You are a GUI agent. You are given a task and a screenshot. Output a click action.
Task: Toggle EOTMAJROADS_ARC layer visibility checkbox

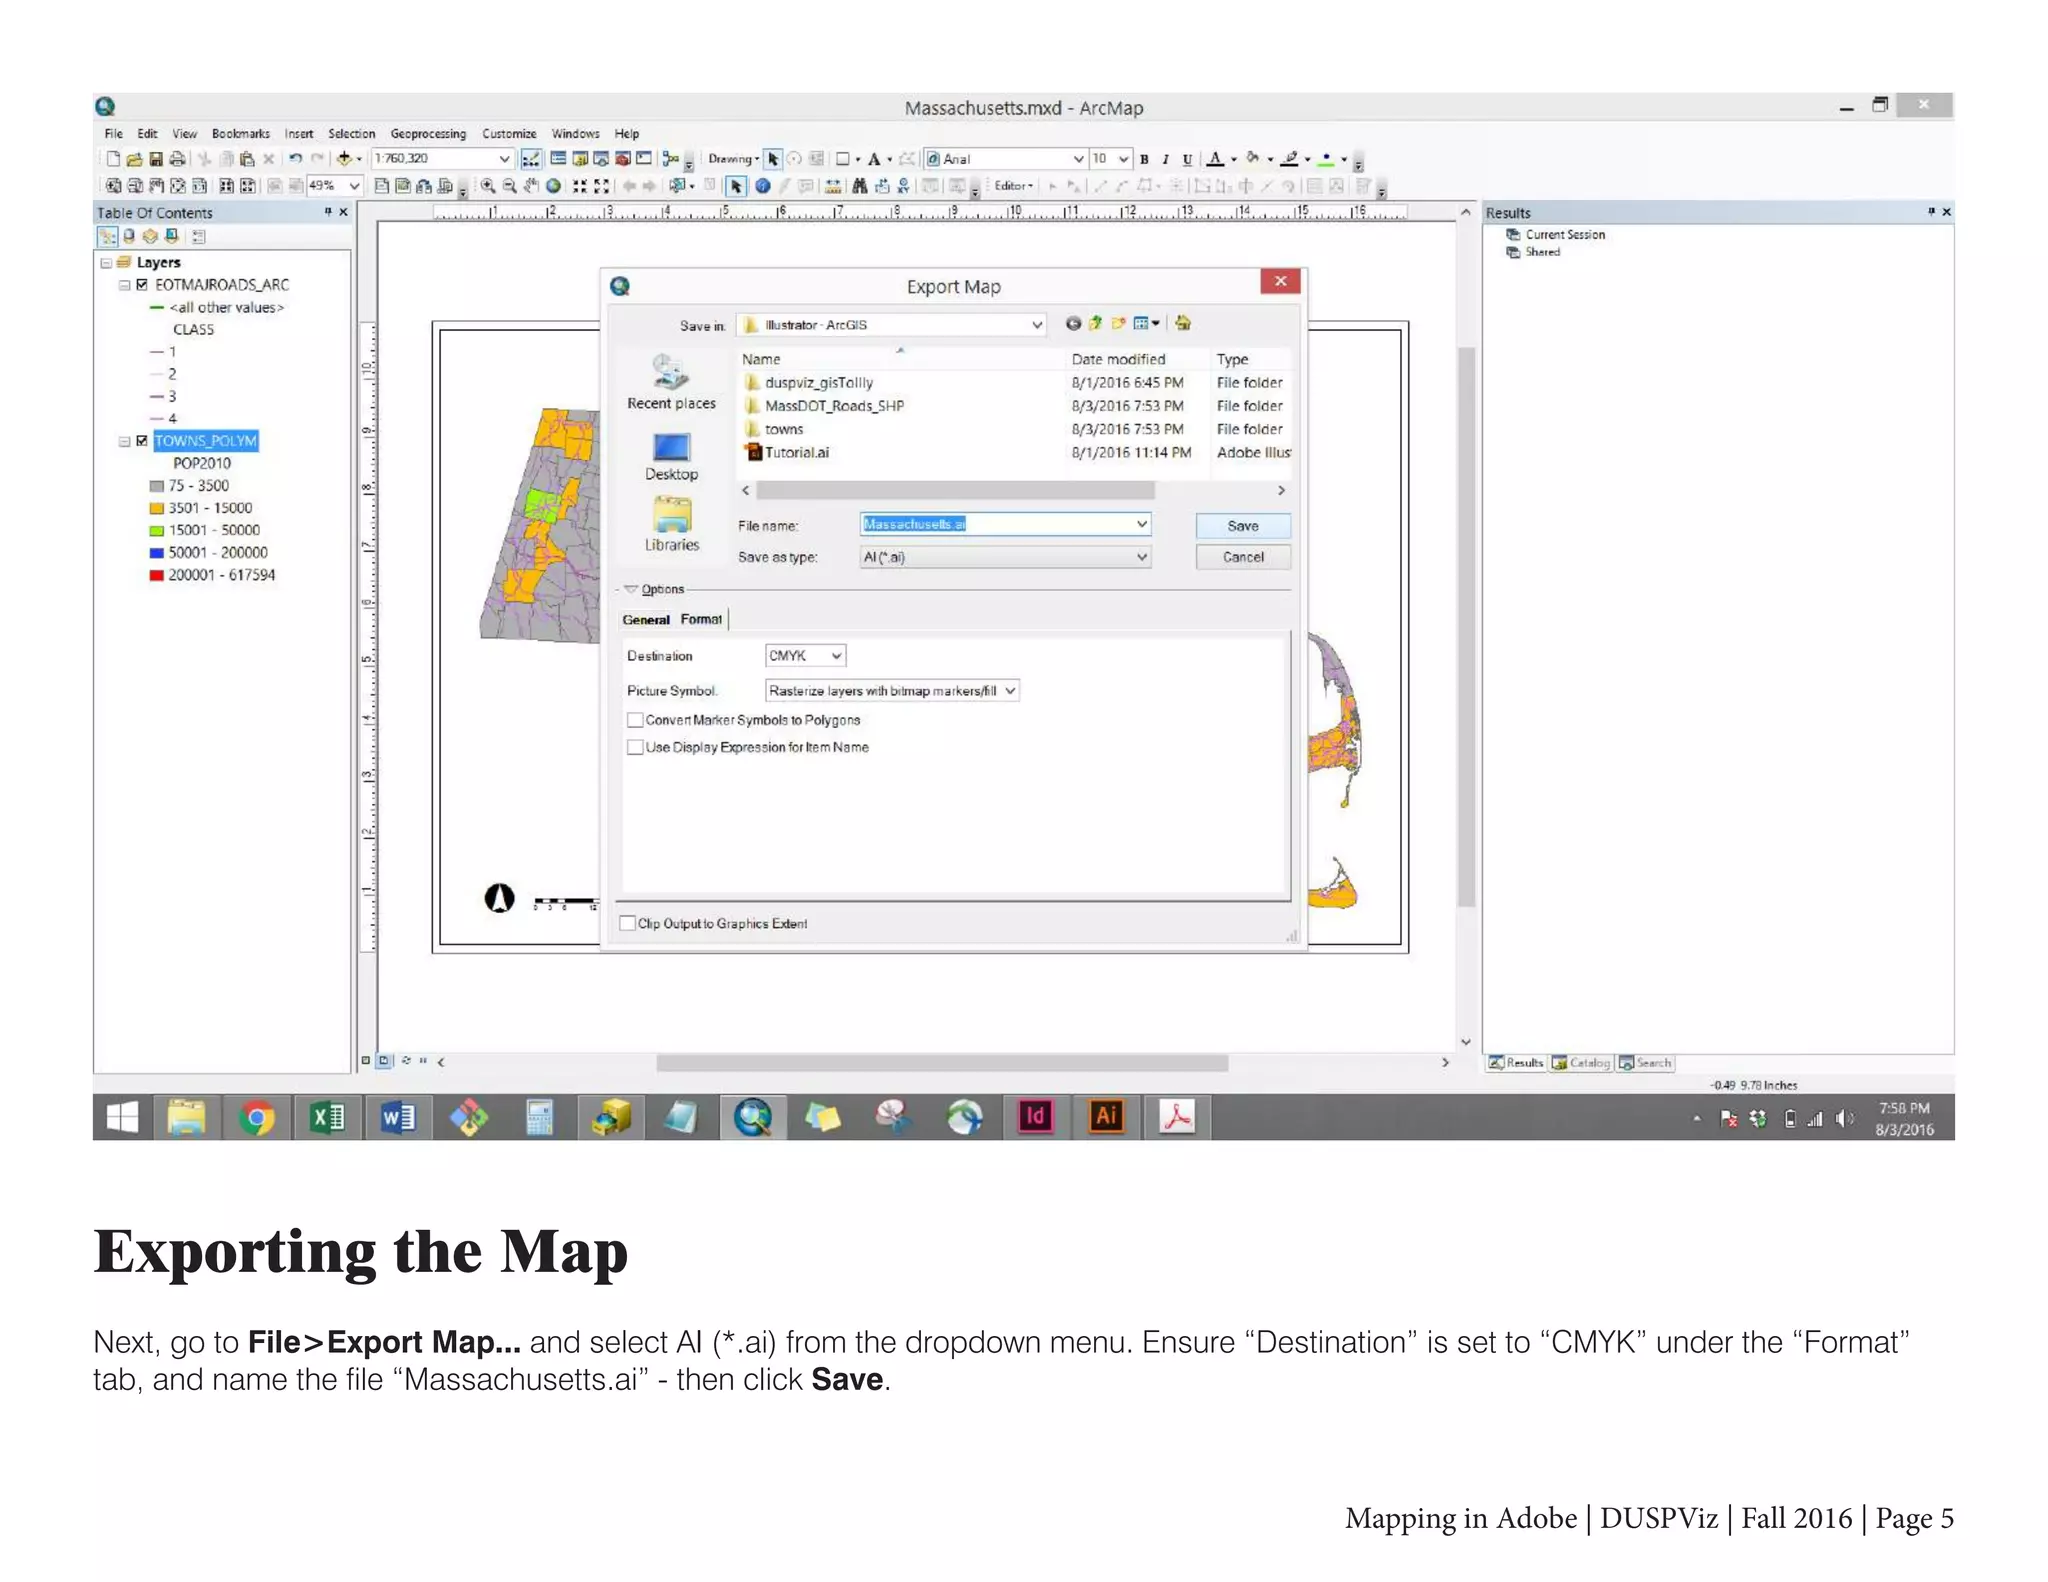point(142,285)
